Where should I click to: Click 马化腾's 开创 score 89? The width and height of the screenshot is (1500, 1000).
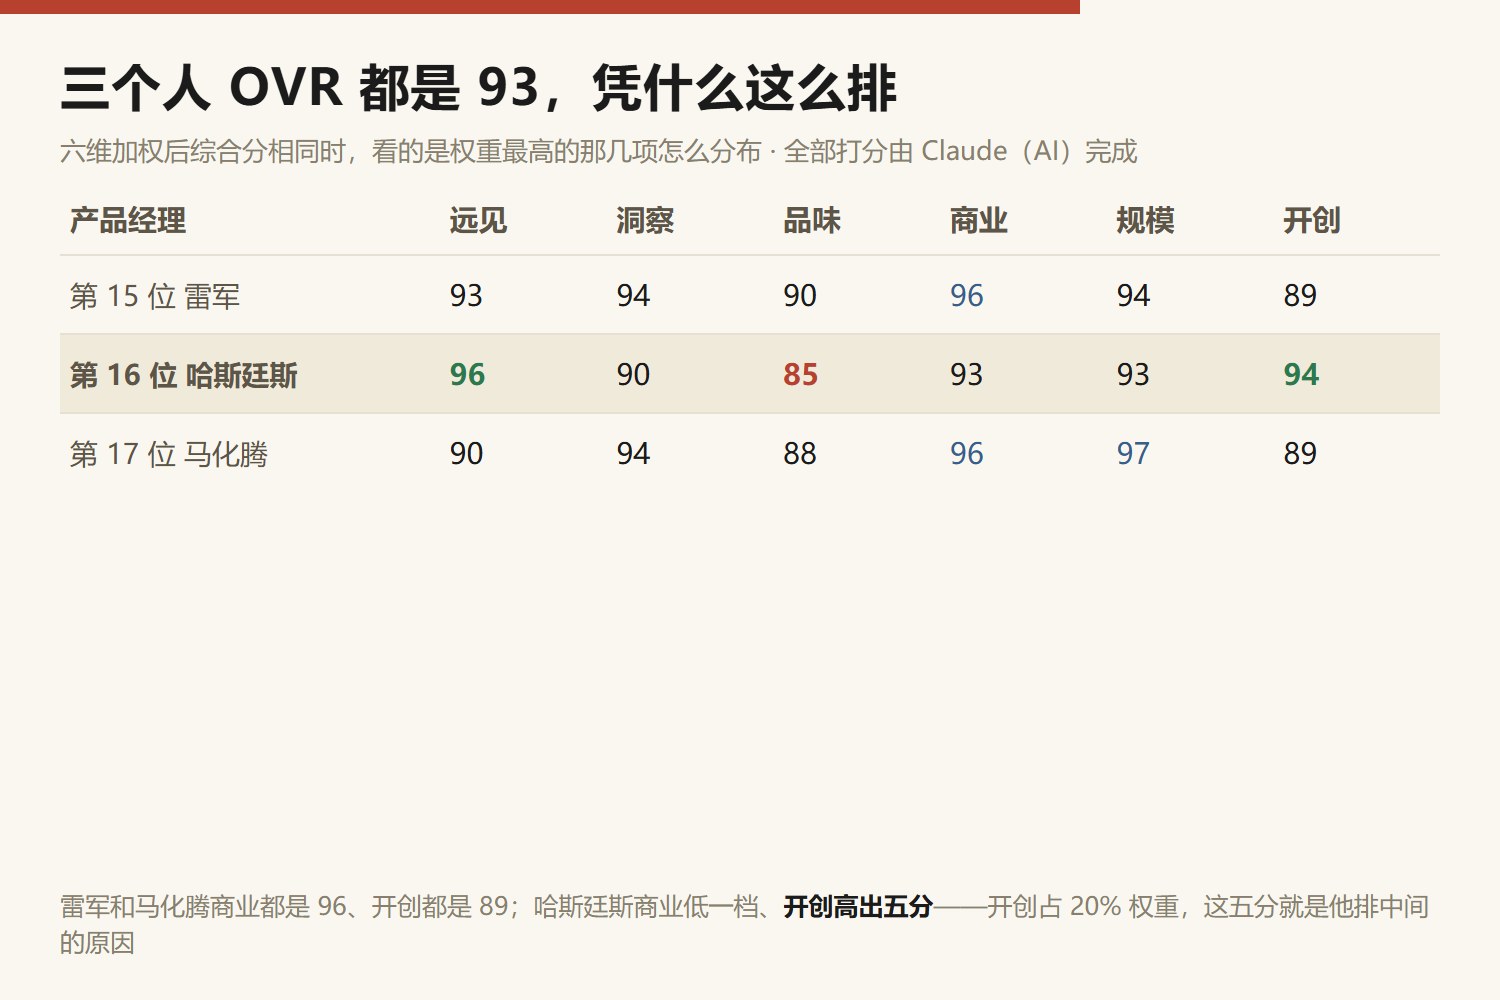tap(1300, 454)
